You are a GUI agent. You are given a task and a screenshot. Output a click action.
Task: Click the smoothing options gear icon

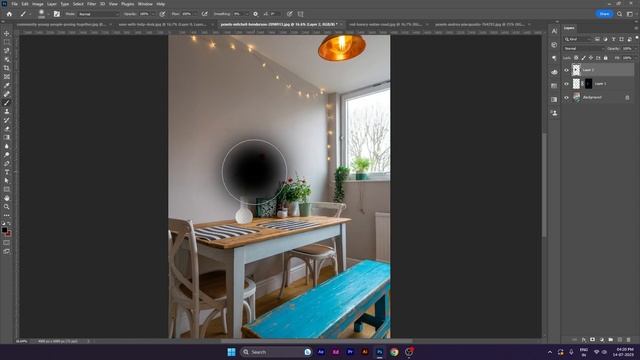click(256, 14)
